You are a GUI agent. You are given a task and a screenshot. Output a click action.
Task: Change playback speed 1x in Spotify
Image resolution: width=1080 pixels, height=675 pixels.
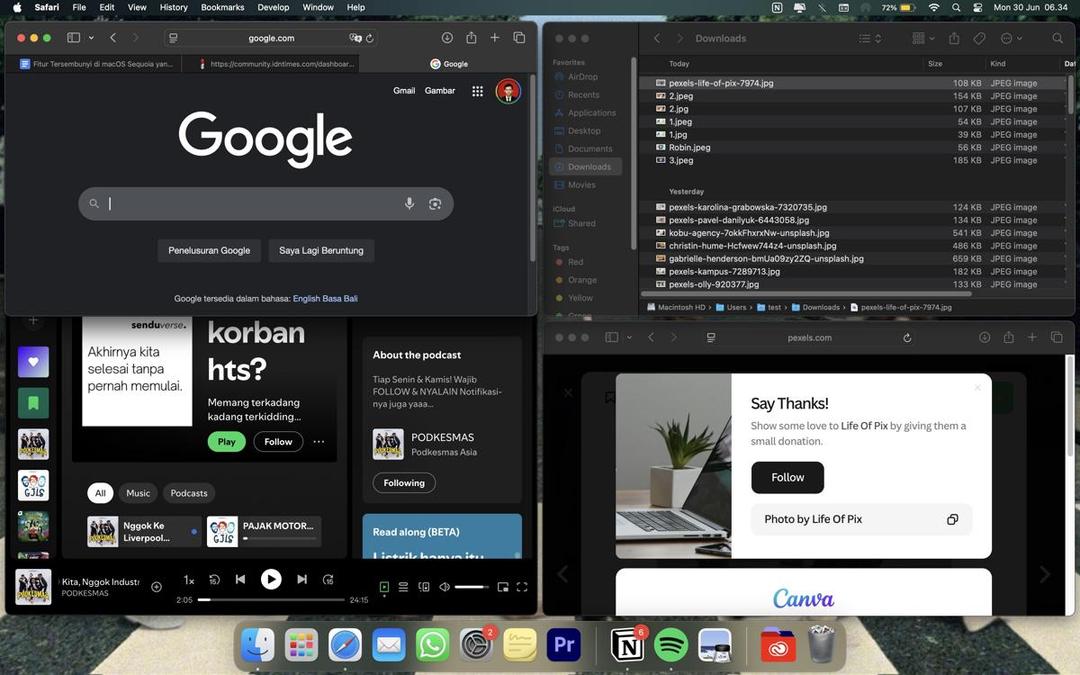pyautogui.click(x=189, y=580)
